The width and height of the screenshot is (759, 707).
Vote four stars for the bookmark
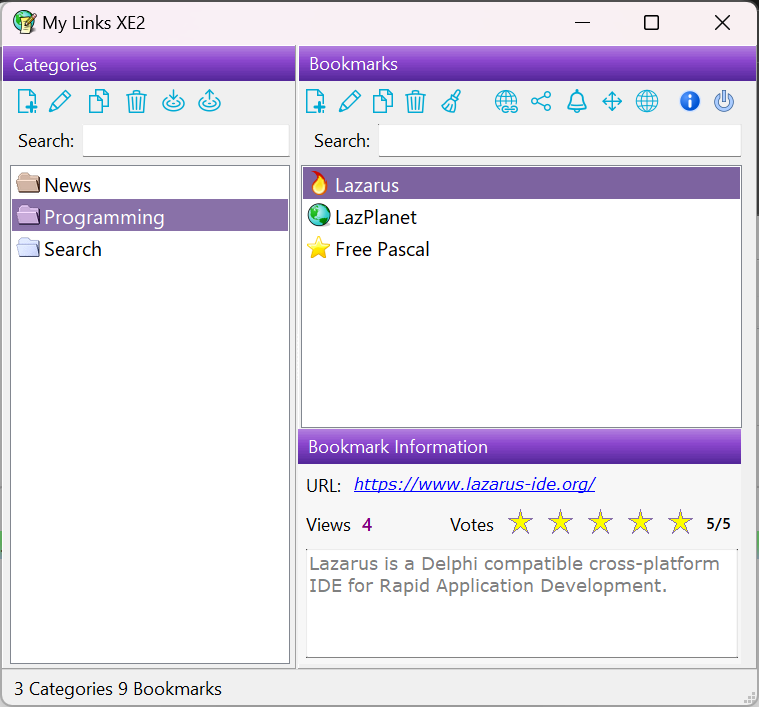(x=640, y=522)
